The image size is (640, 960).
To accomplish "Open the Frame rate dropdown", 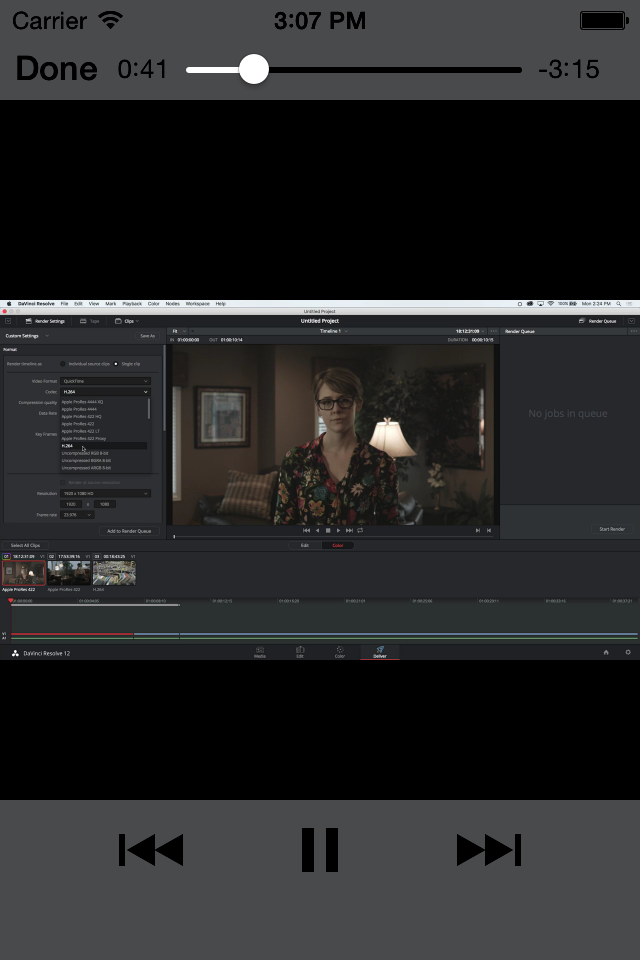I will pos(77,515).
